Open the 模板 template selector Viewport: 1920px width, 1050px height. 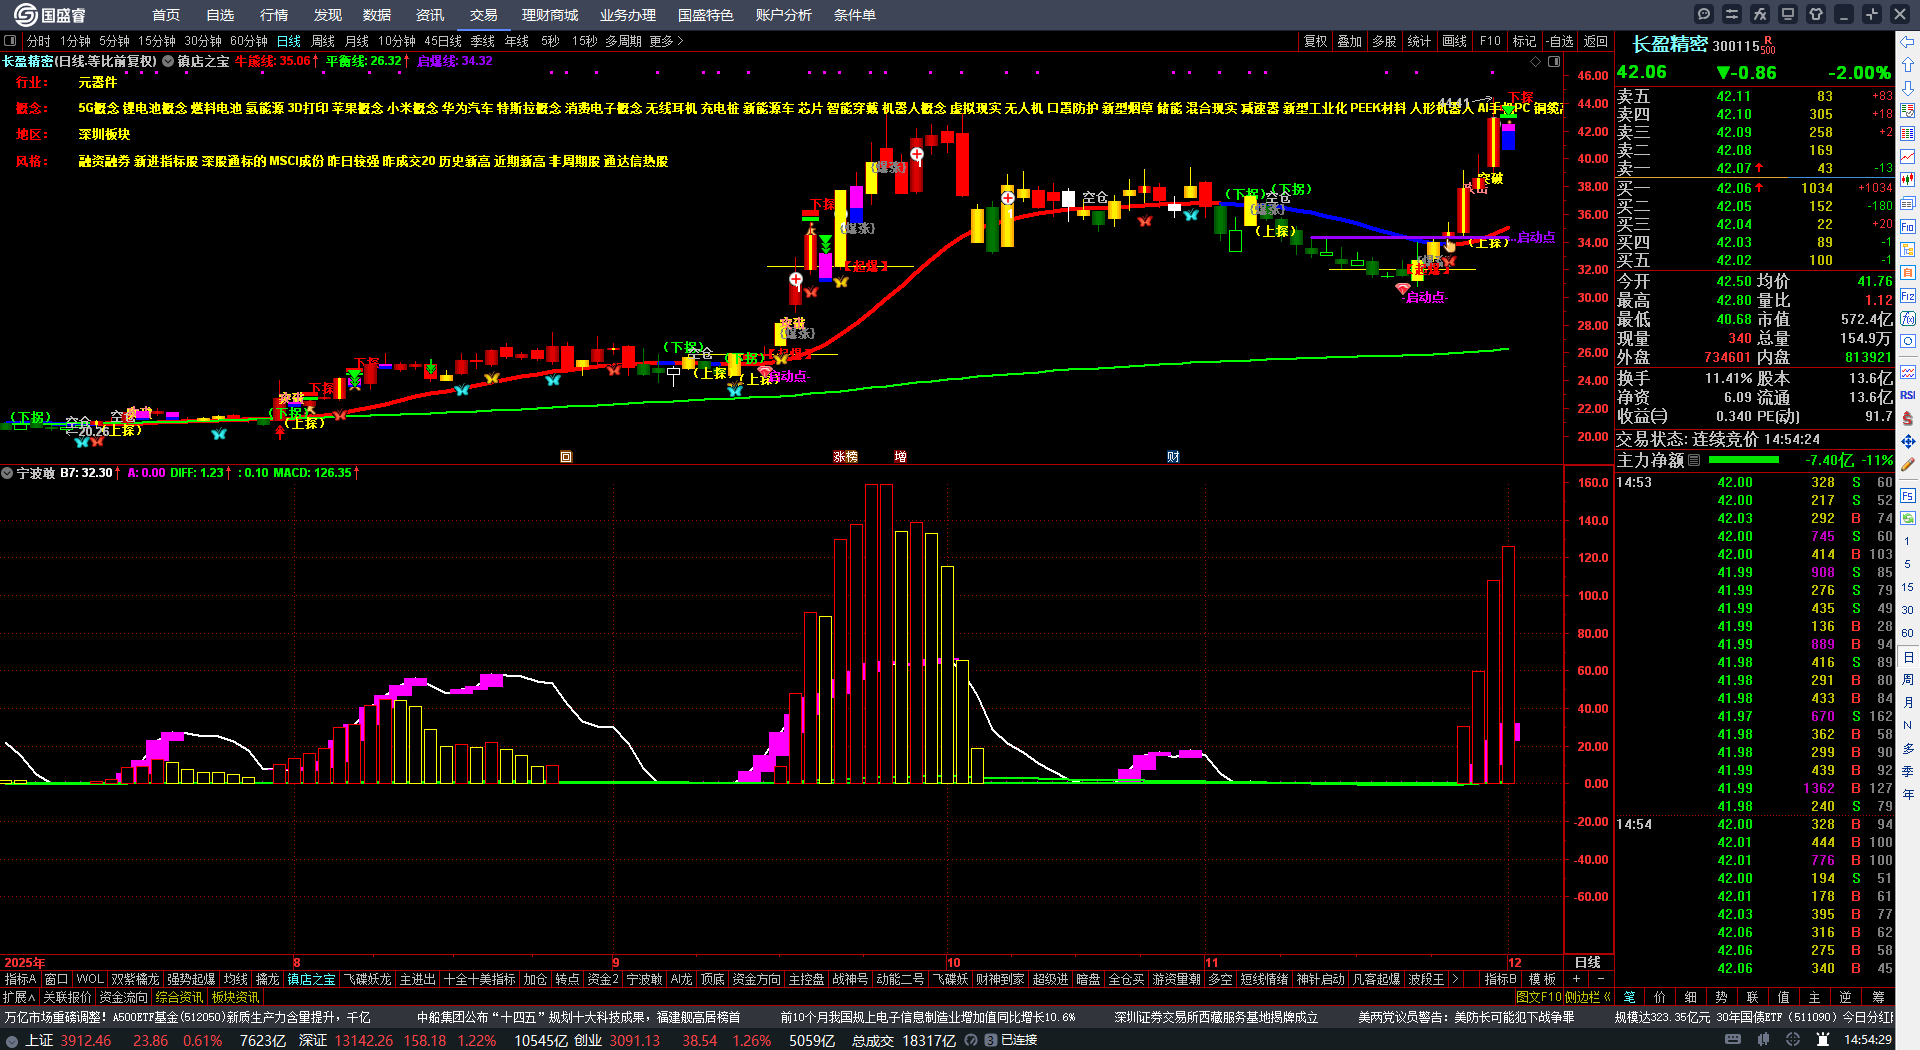[x=1542, y=979]
